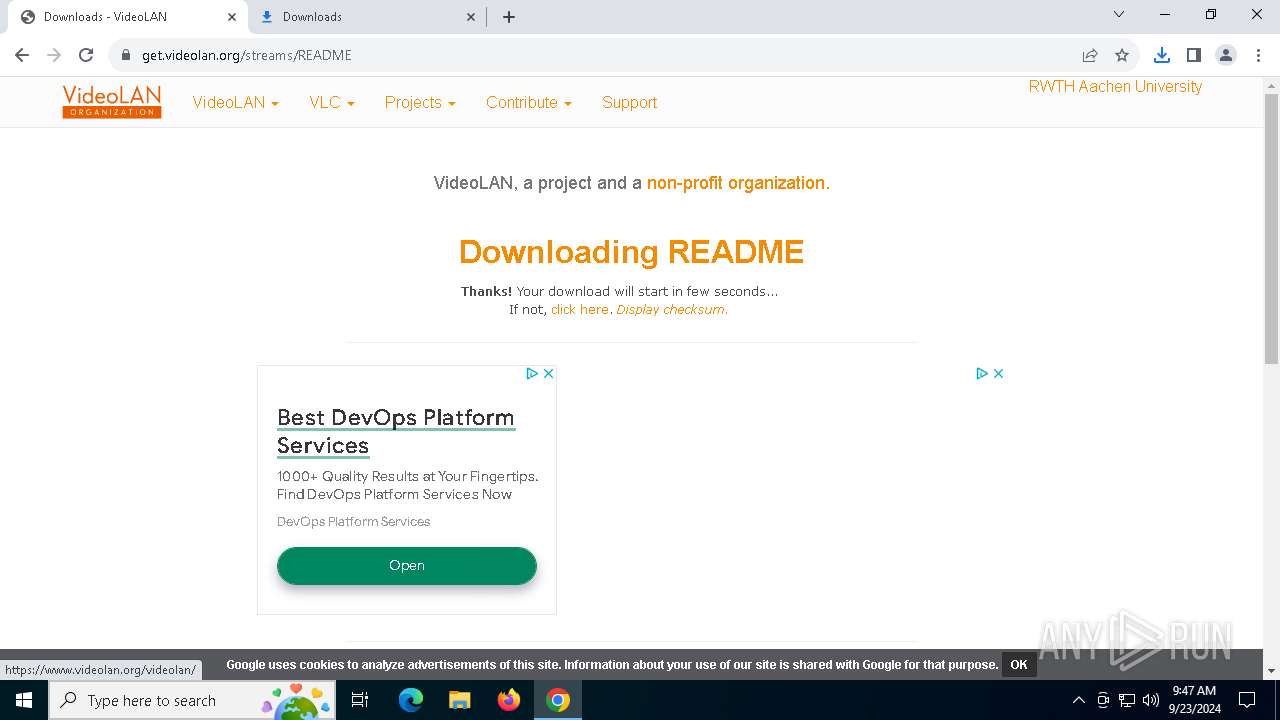Open the Chrome three-dot menu
Screen dimensions: 1280x720
click(x=1257, y=55)
